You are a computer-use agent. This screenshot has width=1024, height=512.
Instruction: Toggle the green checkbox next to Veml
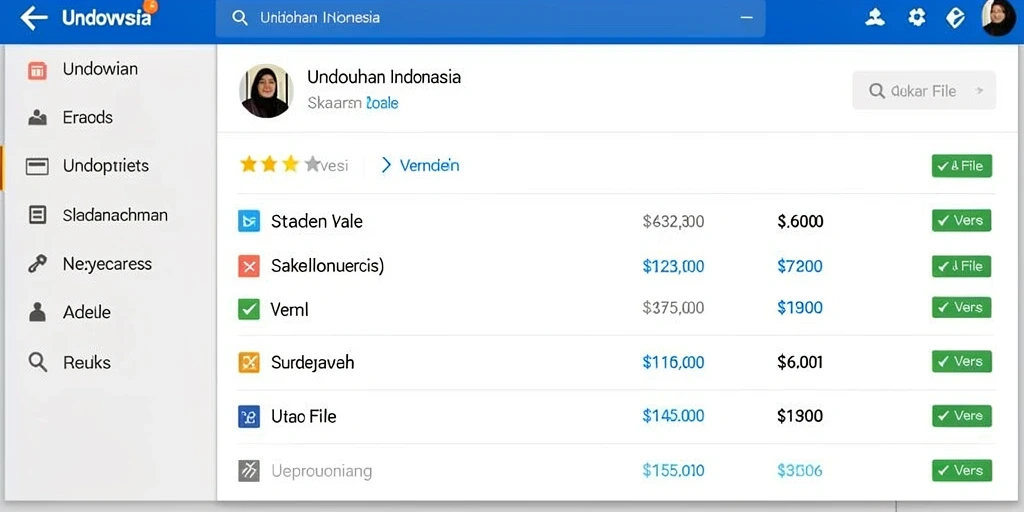249,309
